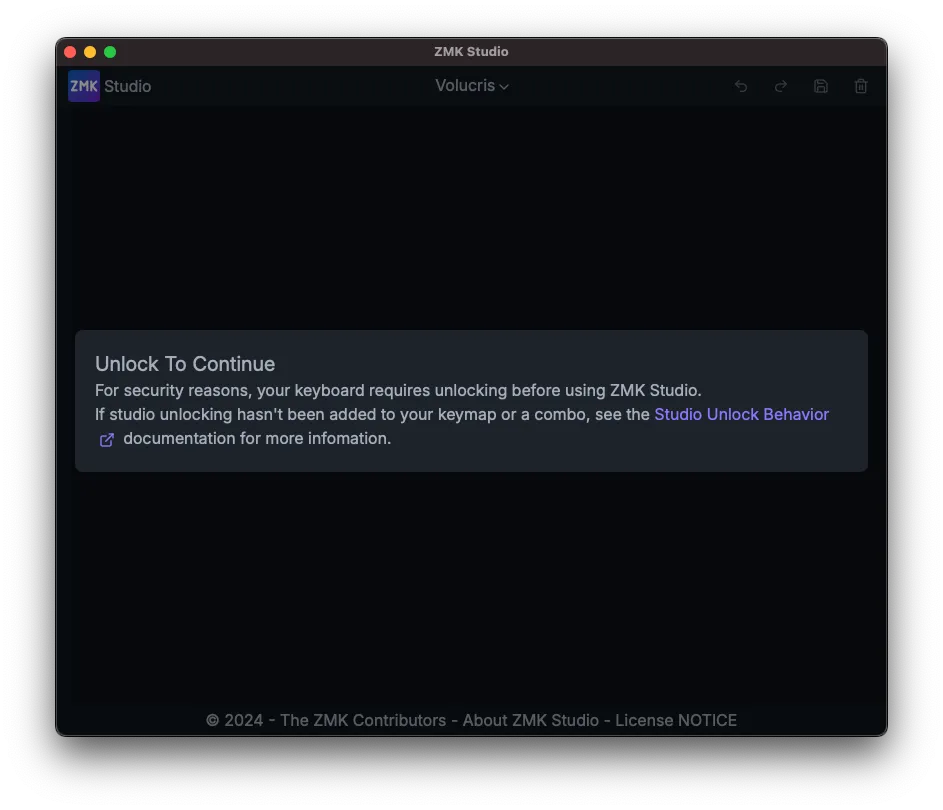Viewport: 943px width, 810px height.
Task: Open the Volucris device dropdown
Action: [472, 86]
